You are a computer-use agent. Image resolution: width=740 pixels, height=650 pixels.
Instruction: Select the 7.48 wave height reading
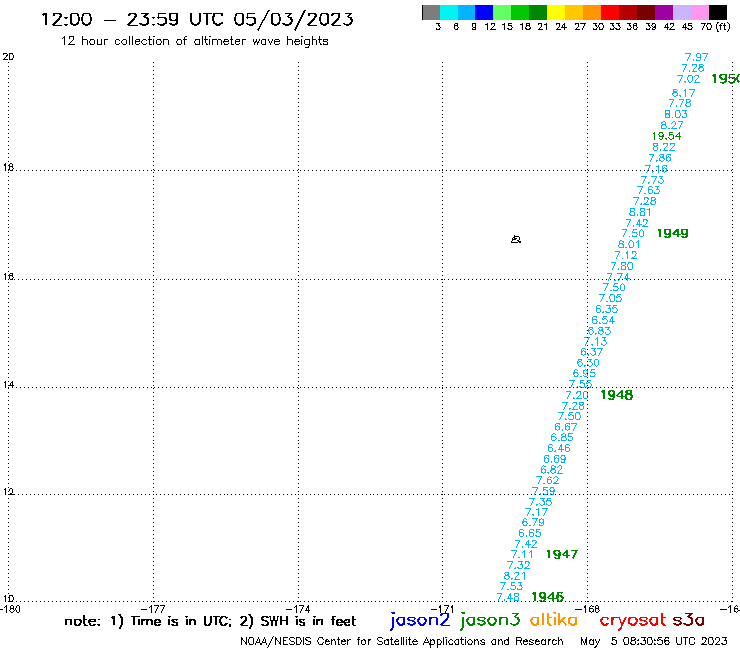click(508, 597)
